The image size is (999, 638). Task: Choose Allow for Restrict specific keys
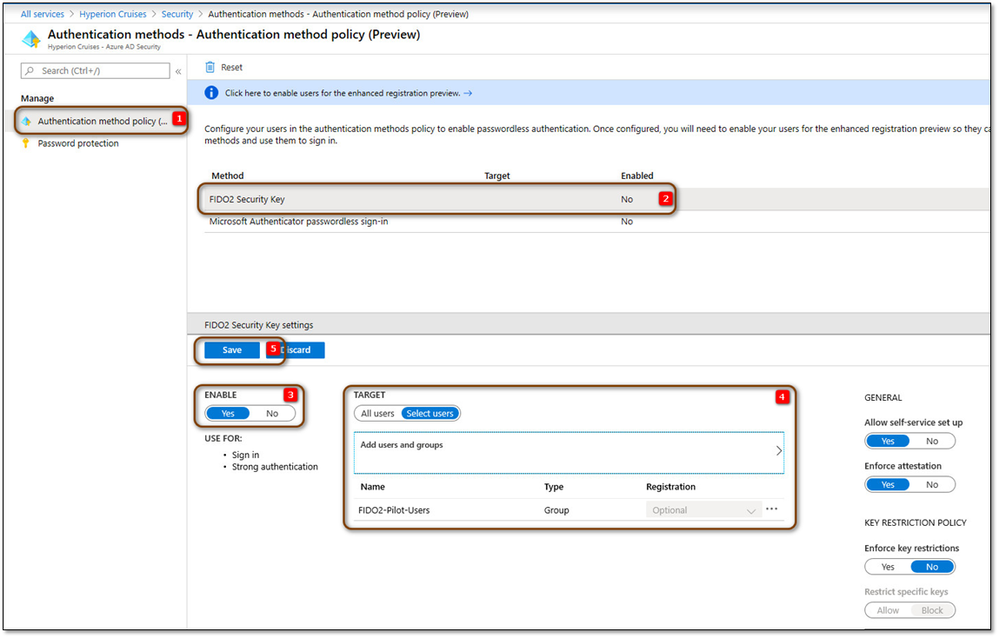(x=888, y=611)
